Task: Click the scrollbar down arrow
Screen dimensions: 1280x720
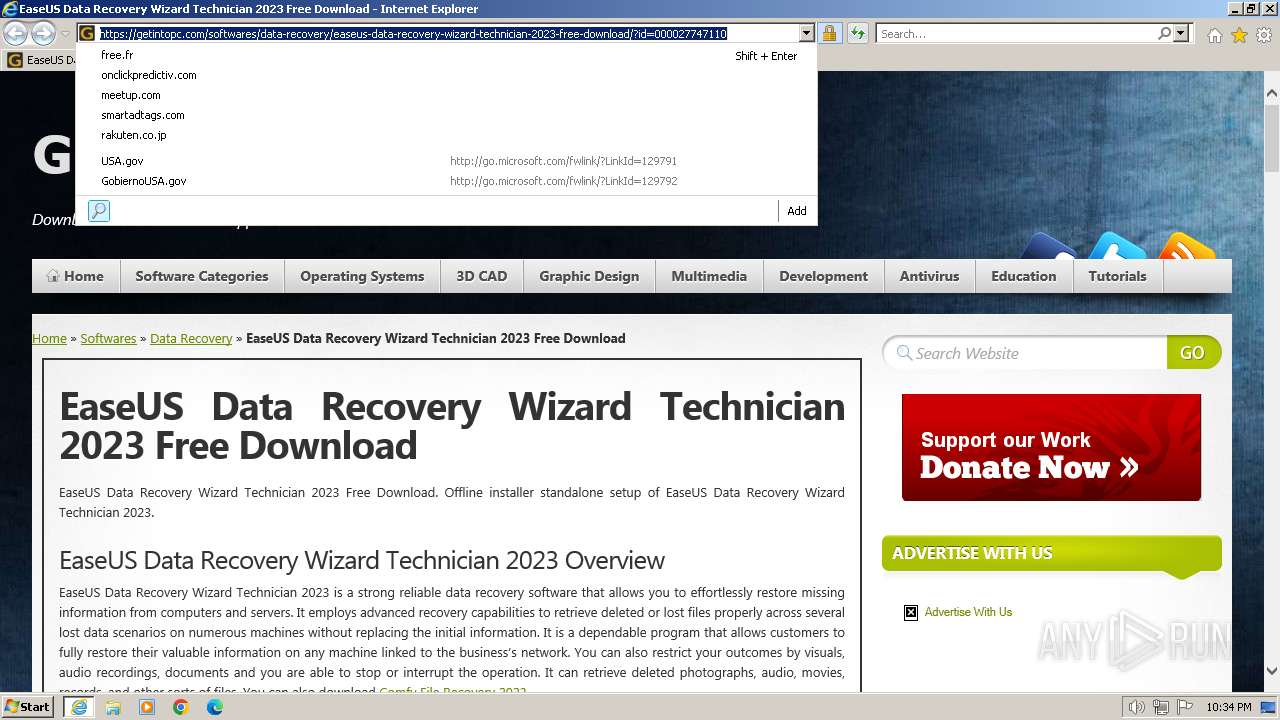Action: coord(1272,671)
